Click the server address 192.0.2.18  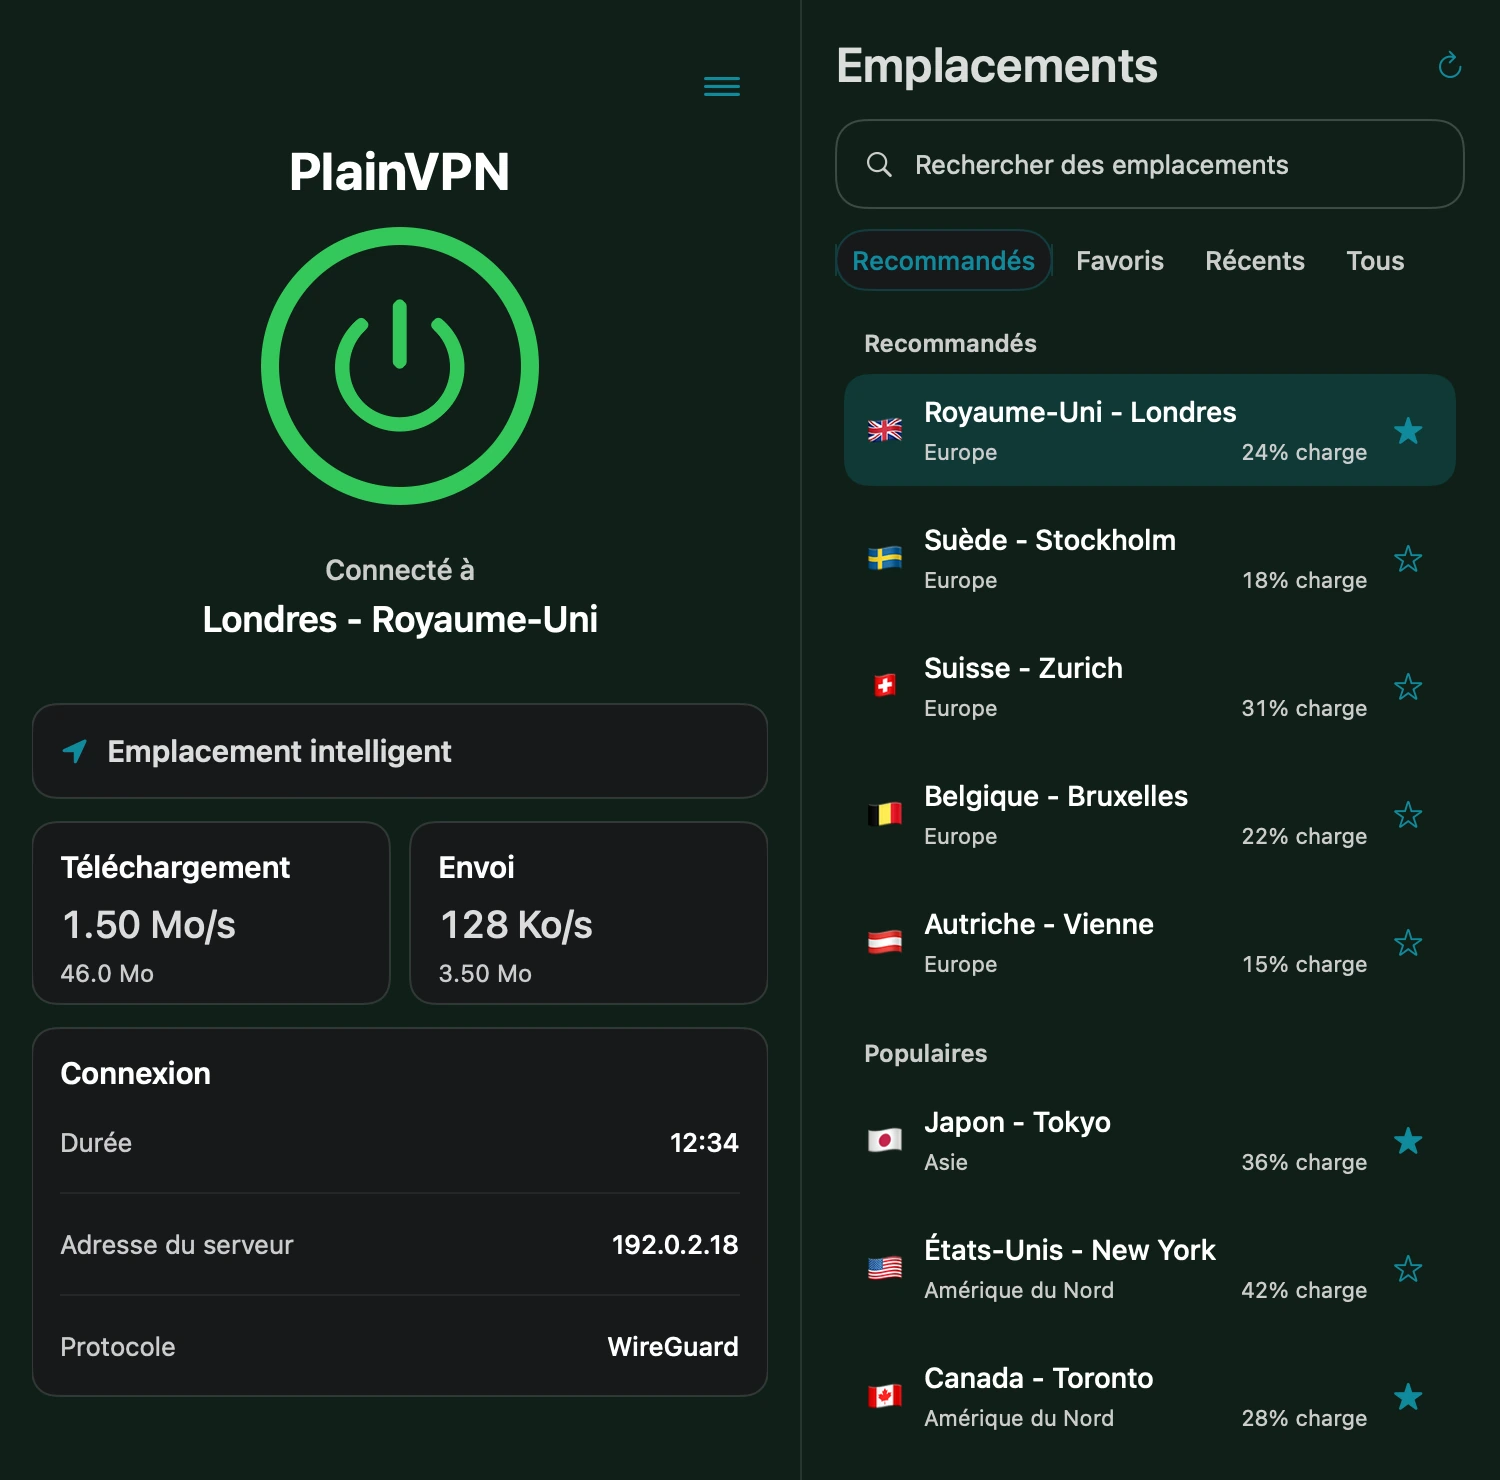point(675,1245)
